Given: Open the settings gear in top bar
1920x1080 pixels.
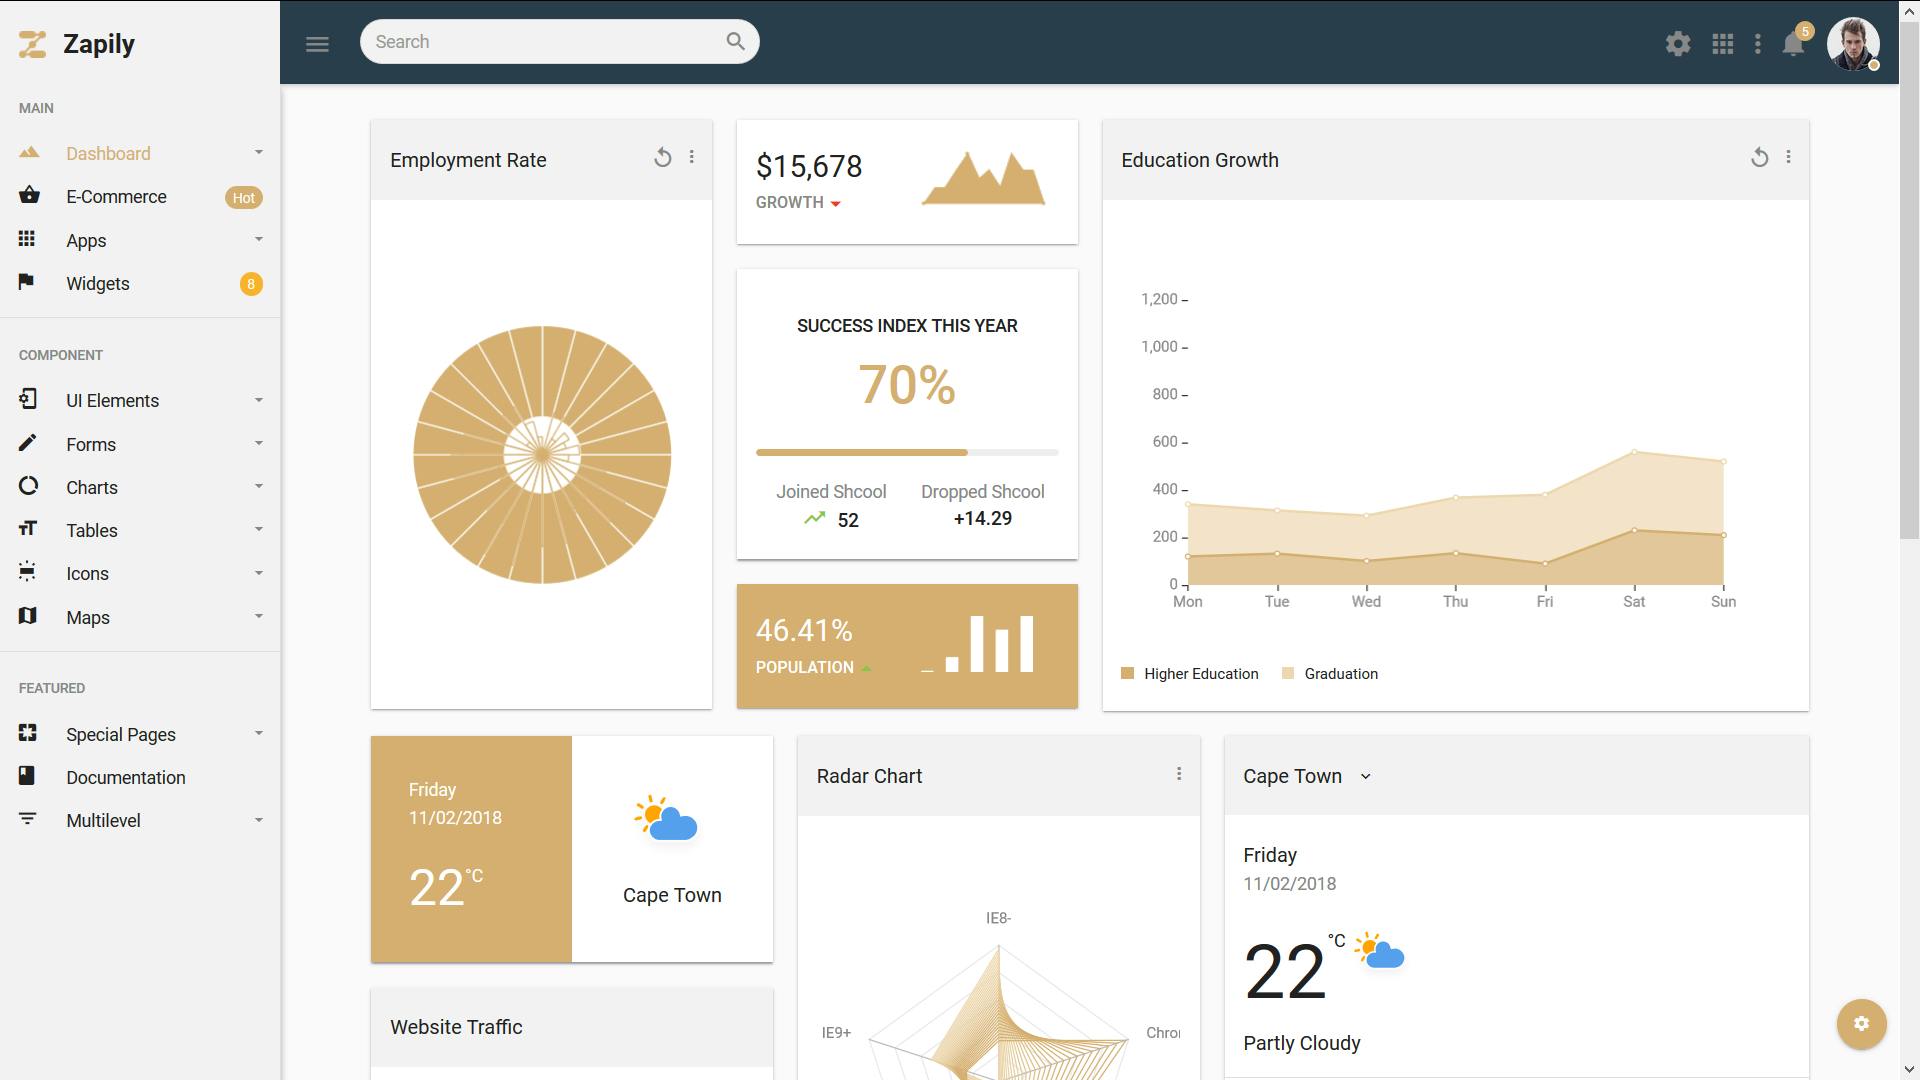Looking at the screenshot, I should [x=1678, y=43].
